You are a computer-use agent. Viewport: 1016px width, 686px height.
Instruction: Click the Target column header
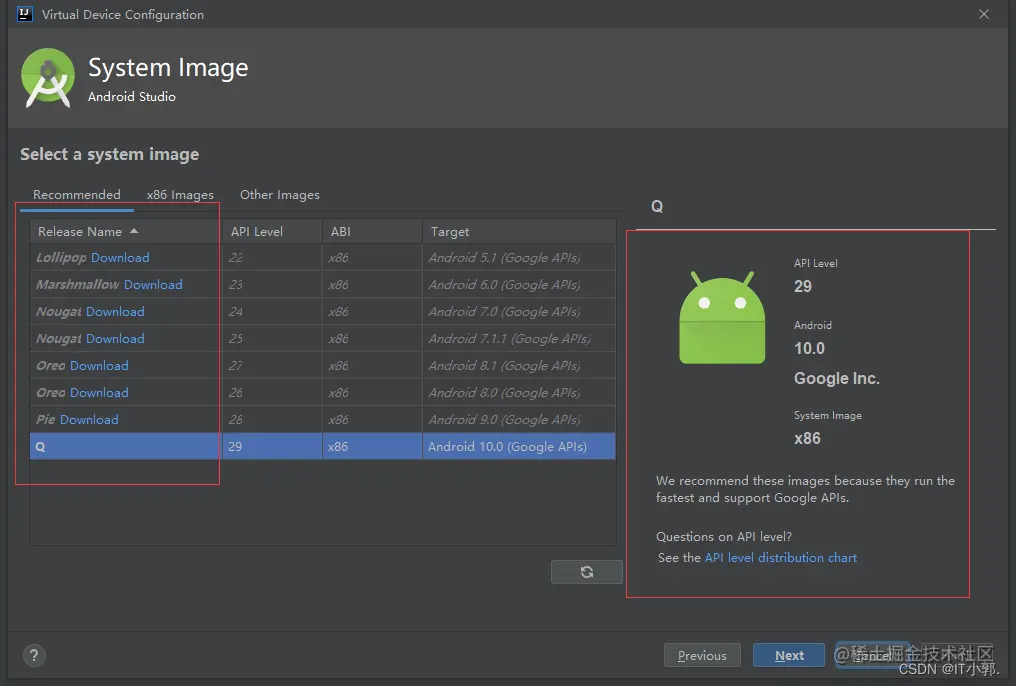click(519, 231)
